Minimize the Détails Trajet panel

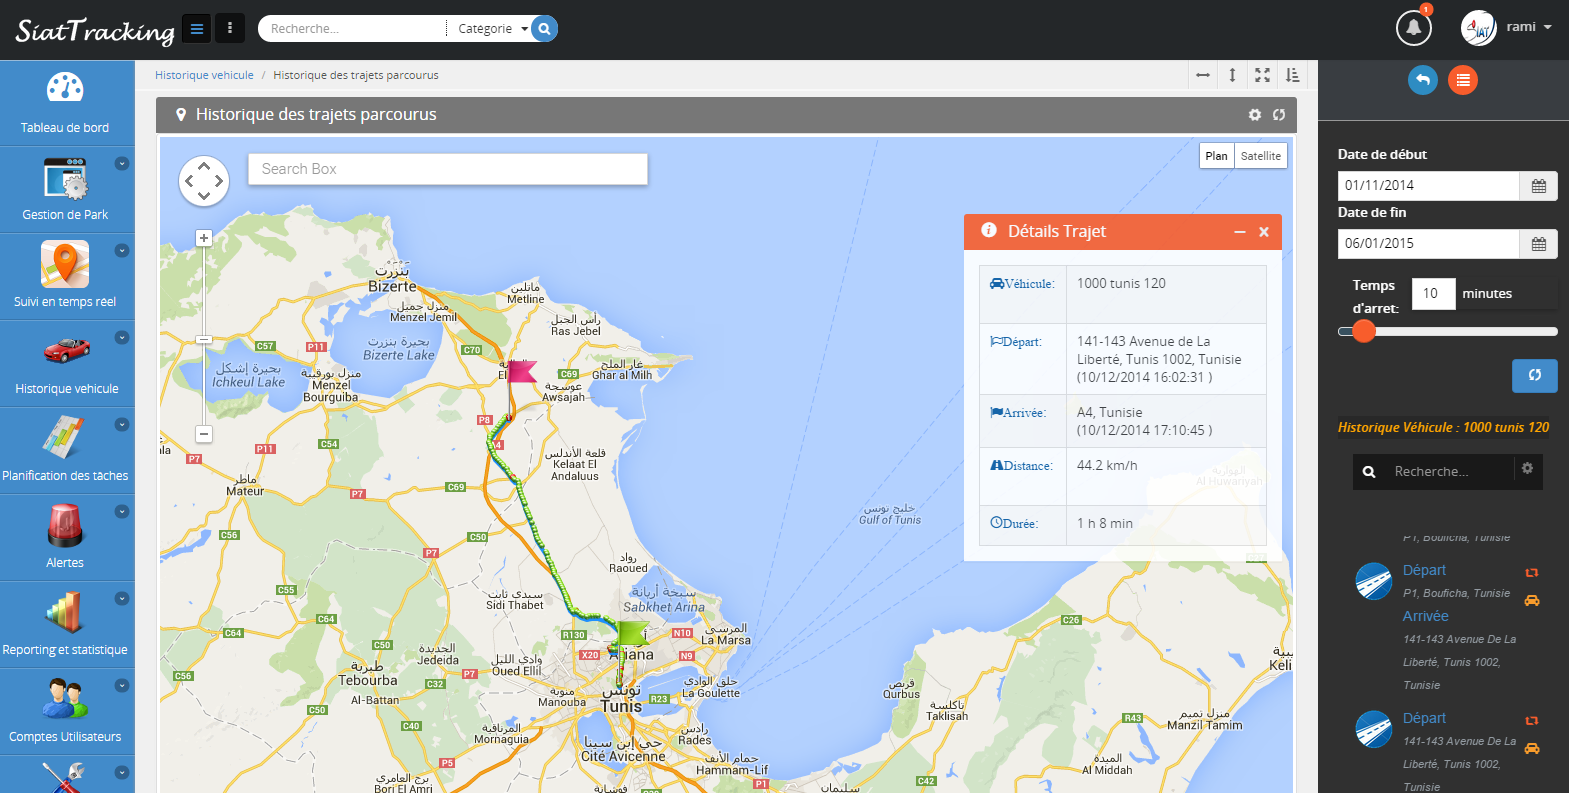pos(1240,232)
